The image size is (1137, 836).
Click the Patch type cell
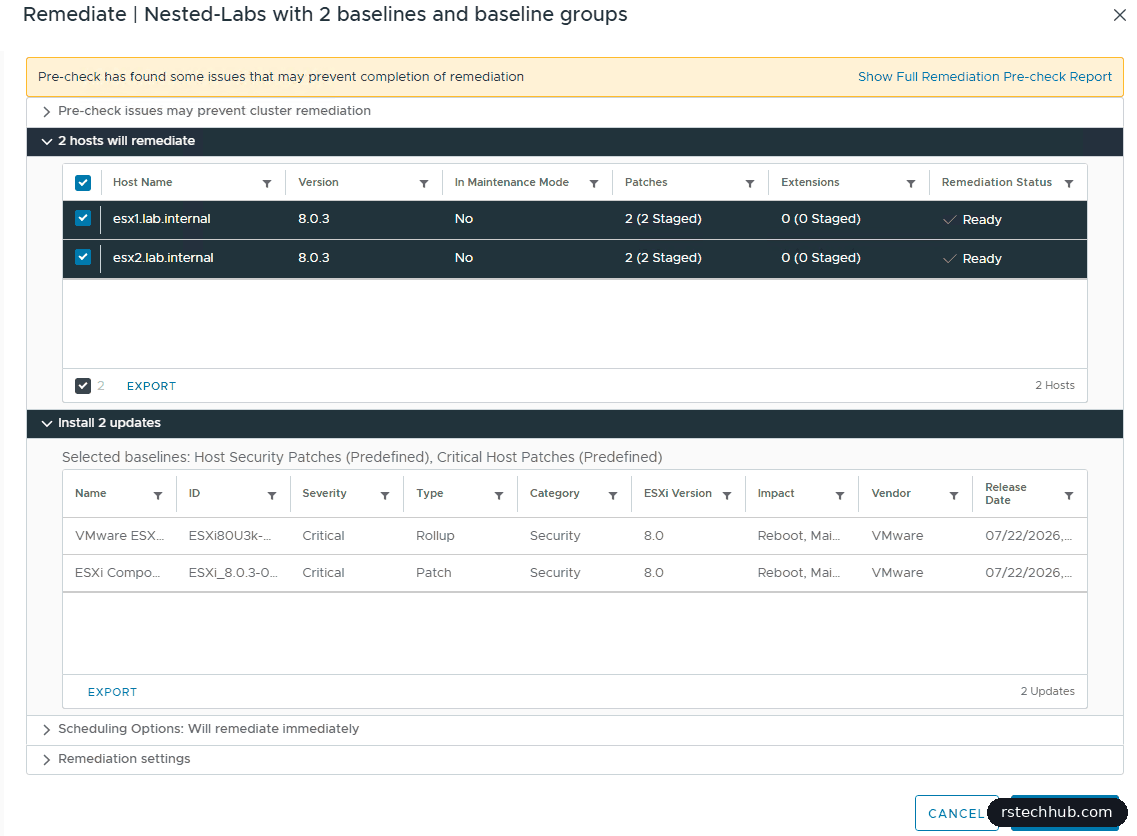[434, 573]
